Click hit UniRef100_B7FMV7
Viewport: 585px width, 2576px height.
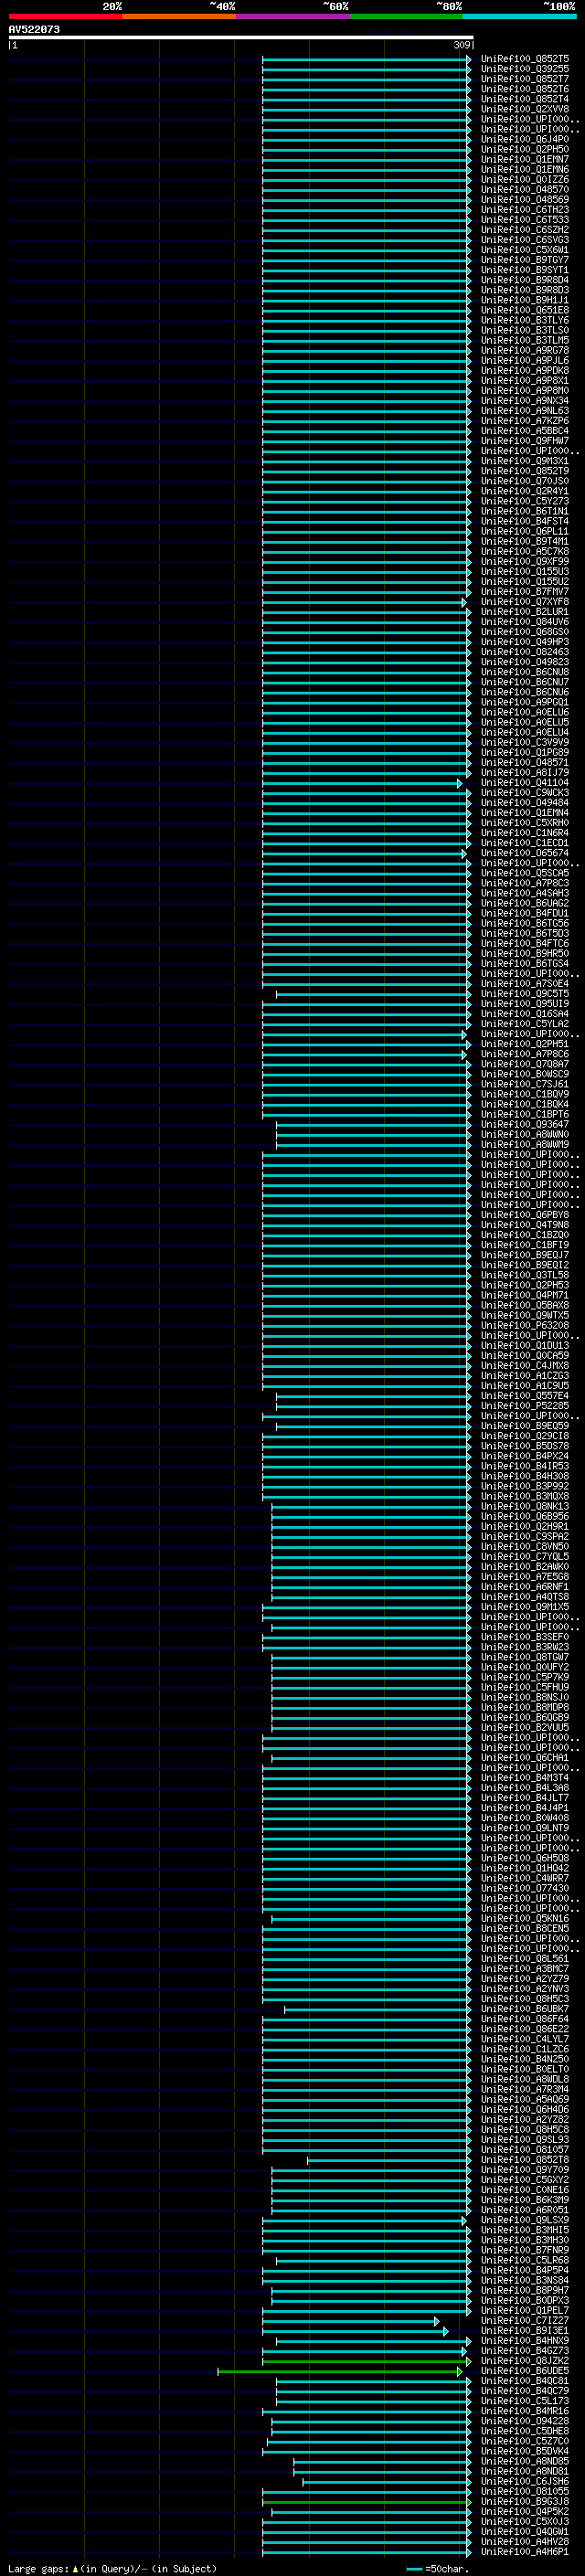[524, 592]
